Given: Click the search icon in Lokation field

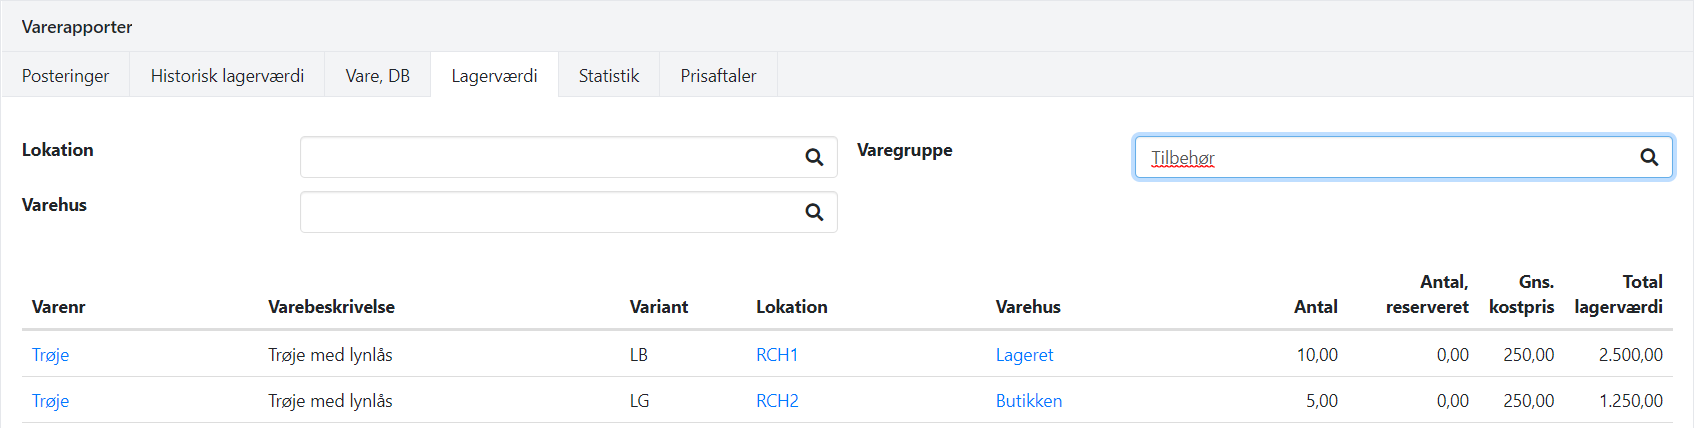Looking at the screenshot, I should (814, 157).
